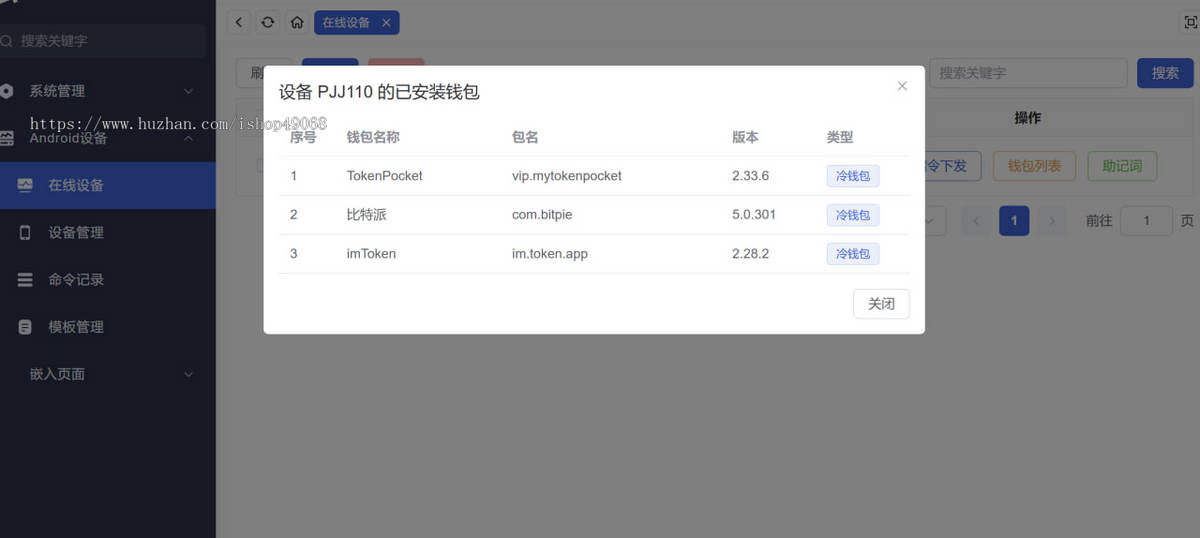Viewport: 1200px width, 538px height.
Task: Click the blue 搜索 button
Action: (1165, 73)
